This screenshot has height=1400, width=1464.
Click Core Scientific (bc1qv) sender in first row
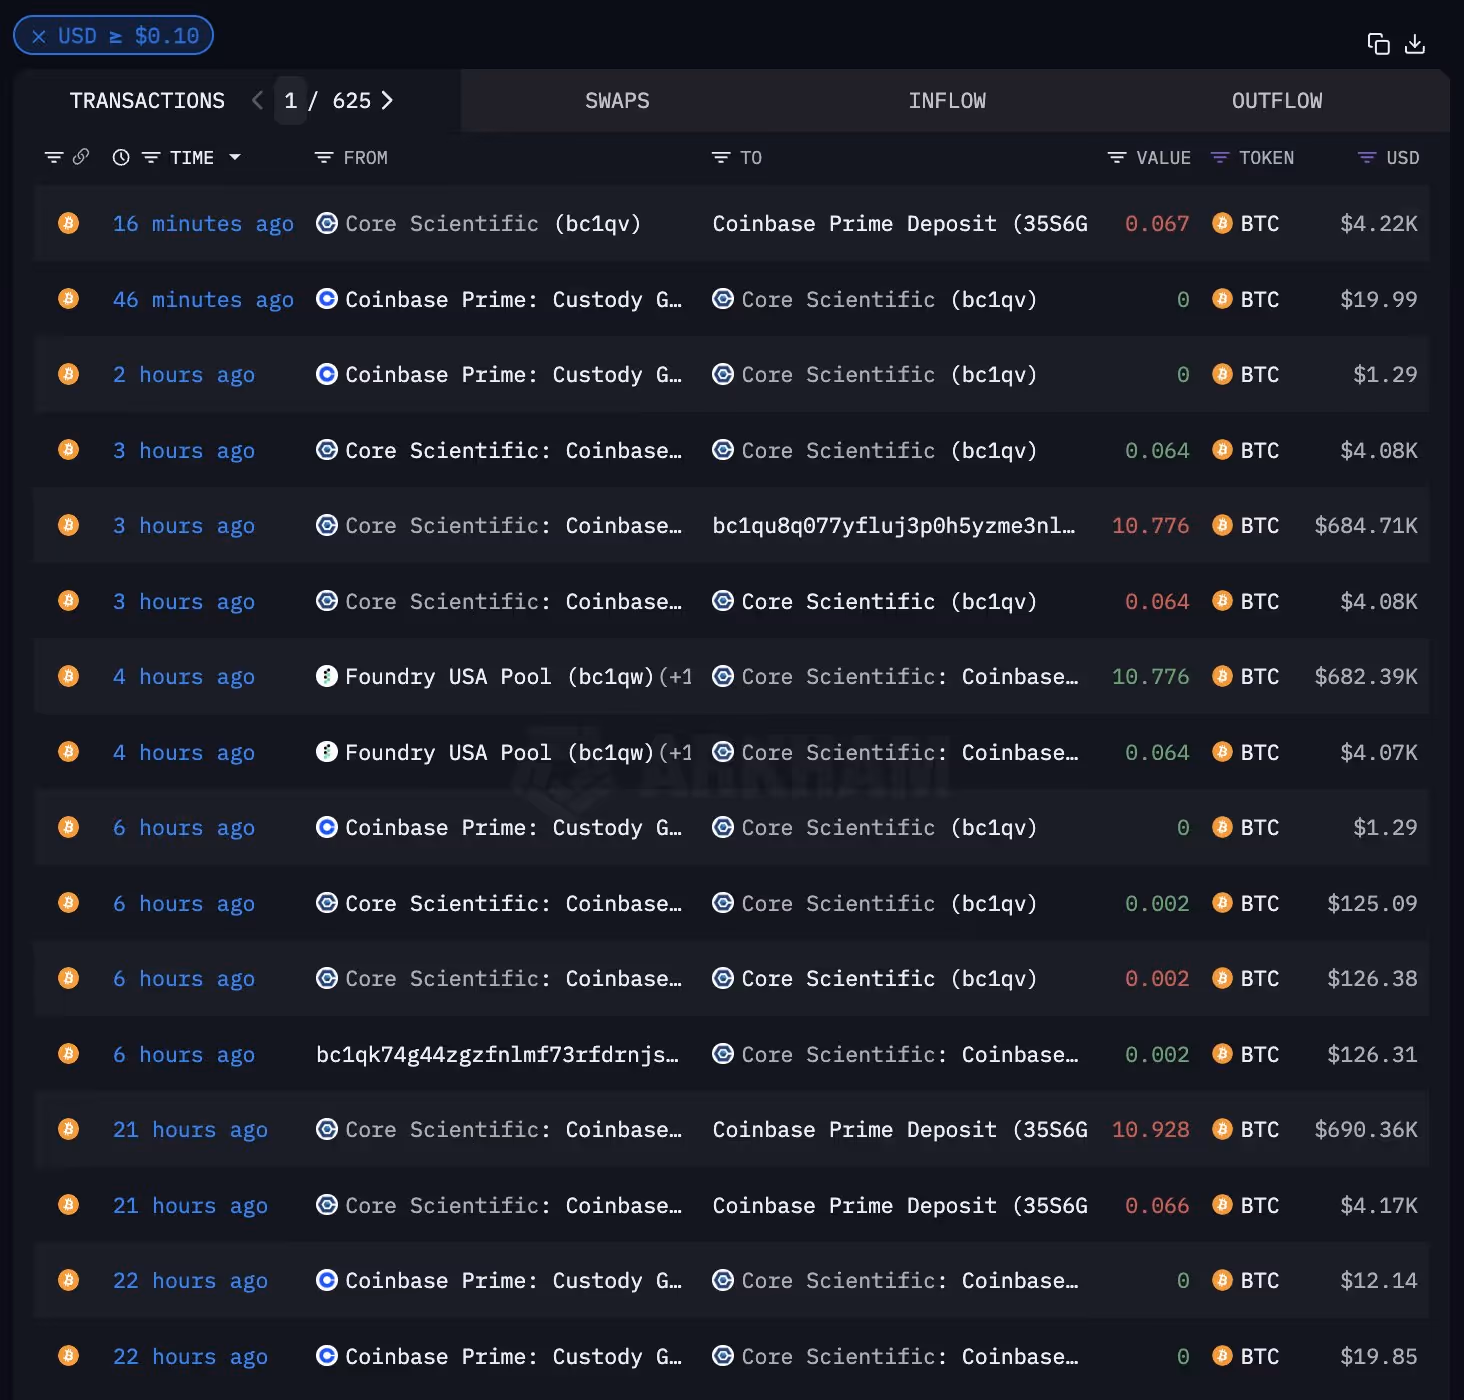click(492, 224)
